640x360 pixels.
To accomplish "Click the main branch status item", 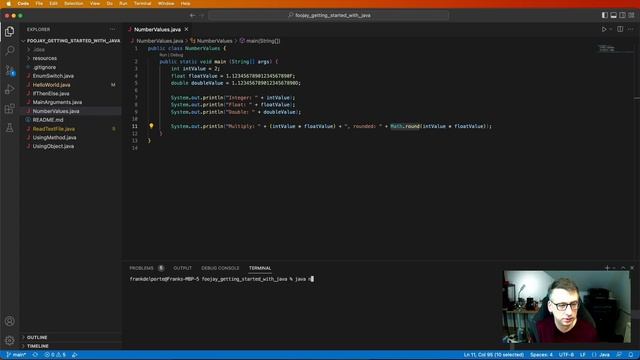I will click(x=16, y=355).
